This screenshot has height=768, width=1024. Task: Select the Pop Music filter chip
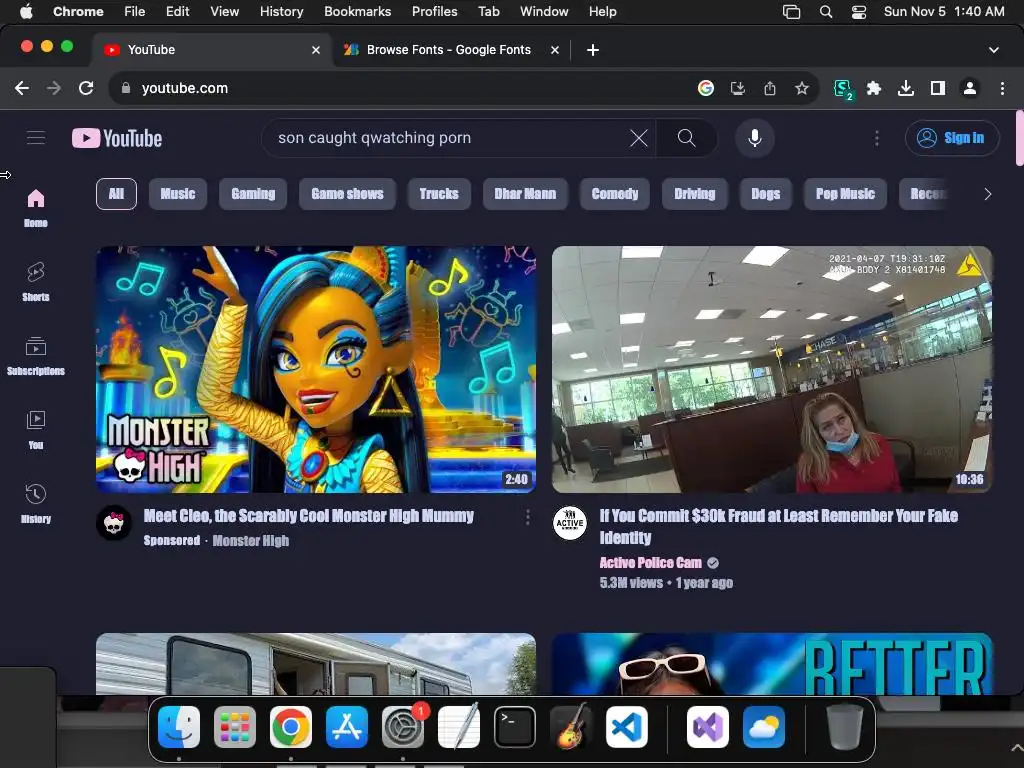coord(845,194)
